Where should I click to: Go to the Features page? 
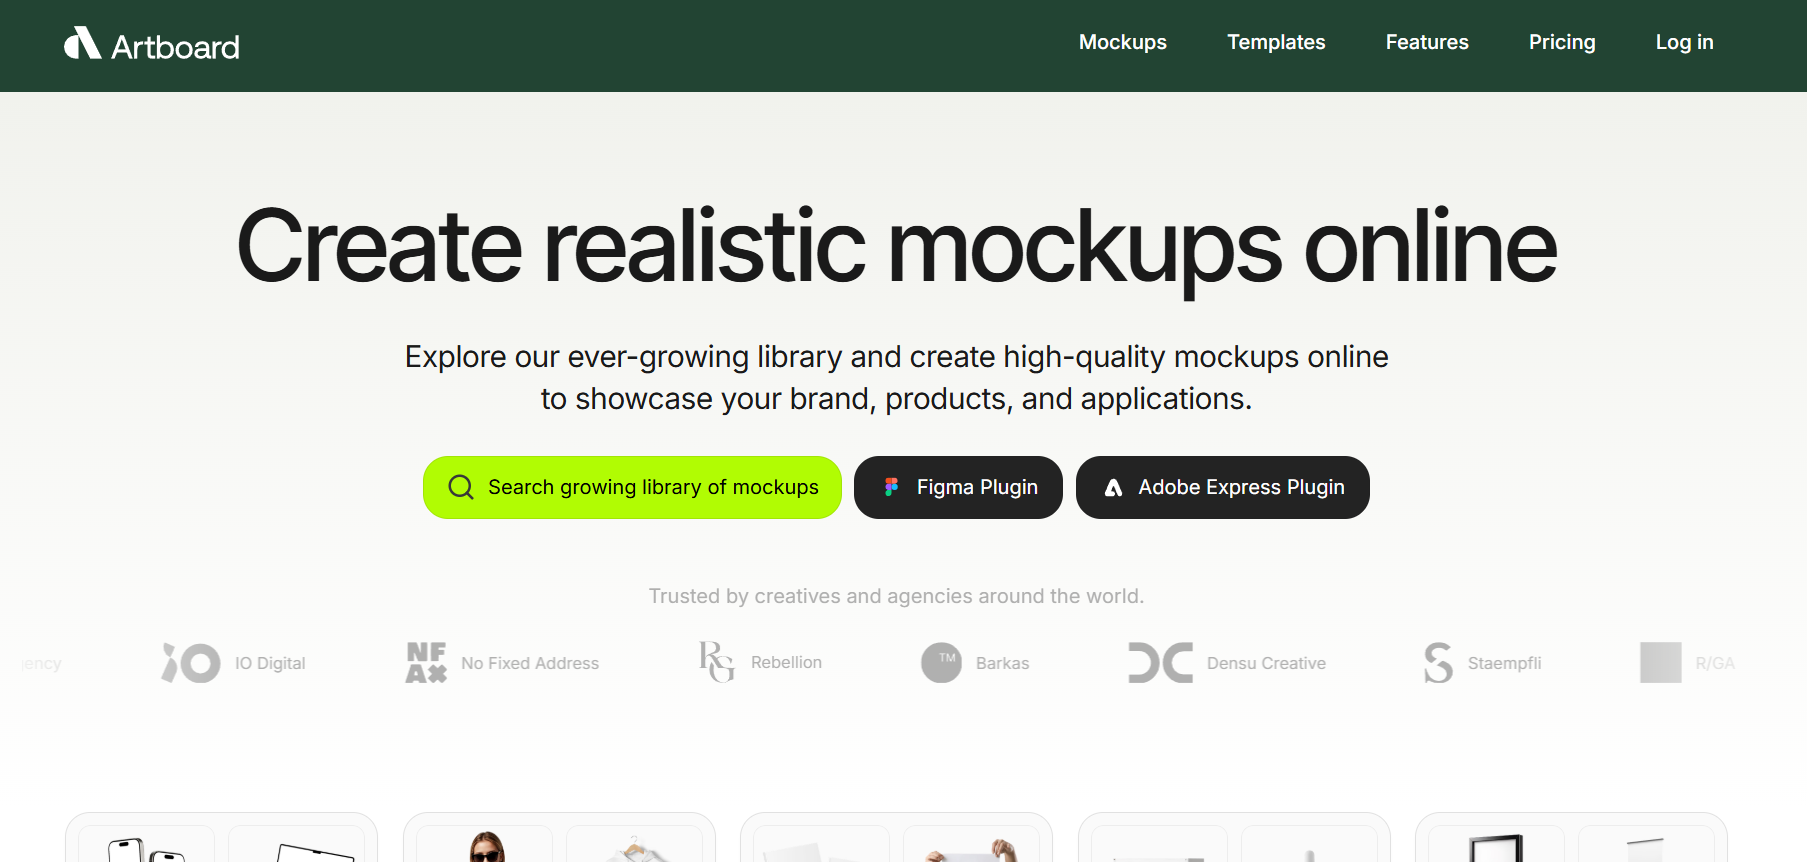click(x=1426, y=42)
